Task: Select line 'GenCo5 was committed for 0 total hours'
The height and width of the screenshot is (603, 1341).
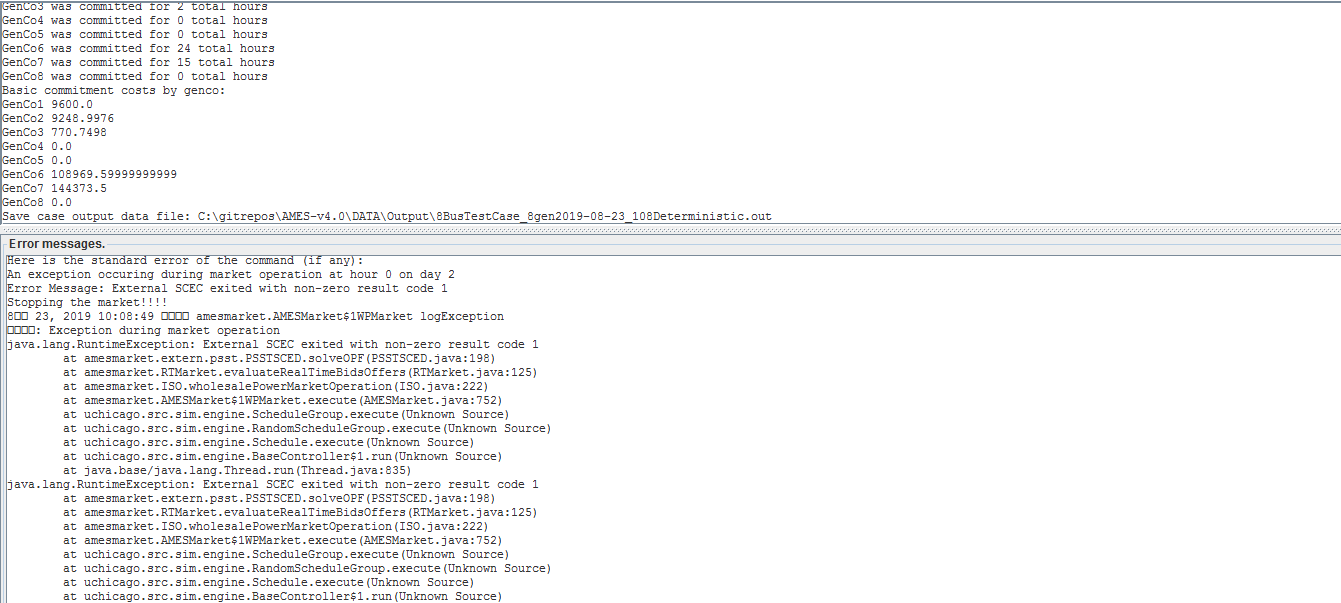Action: 135,34
